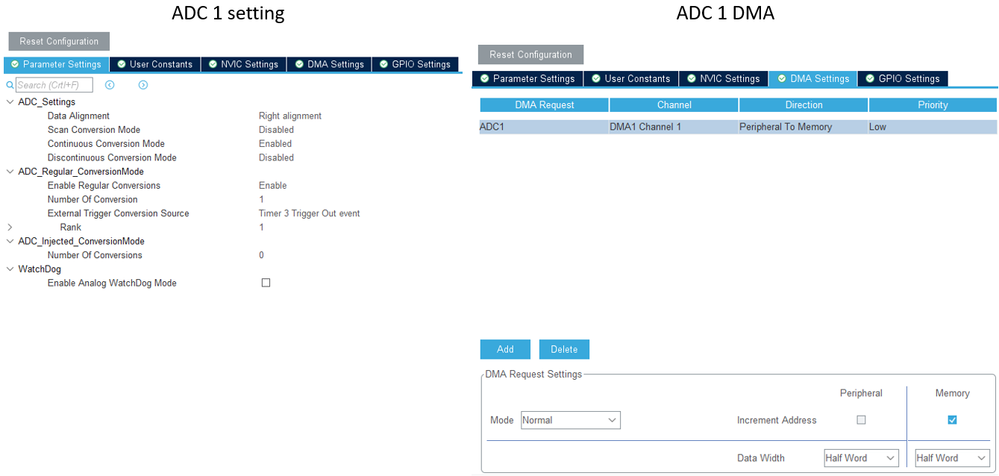Click the DMA Request column header
Viewport: 999px width, 476px height.
544,105
